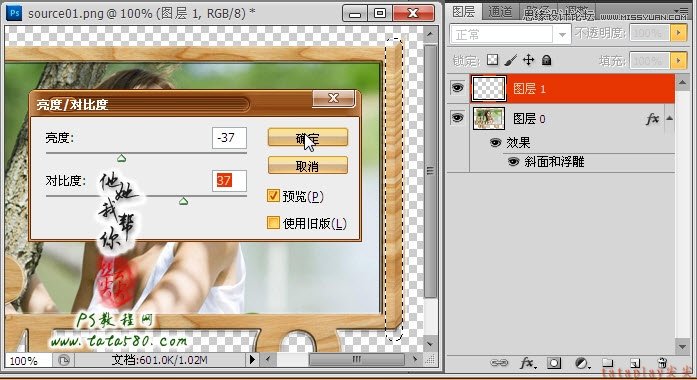The width and height of the screenshot is (697, 380).
Task: Create a new layer
Action: click(x=635, y=363)
